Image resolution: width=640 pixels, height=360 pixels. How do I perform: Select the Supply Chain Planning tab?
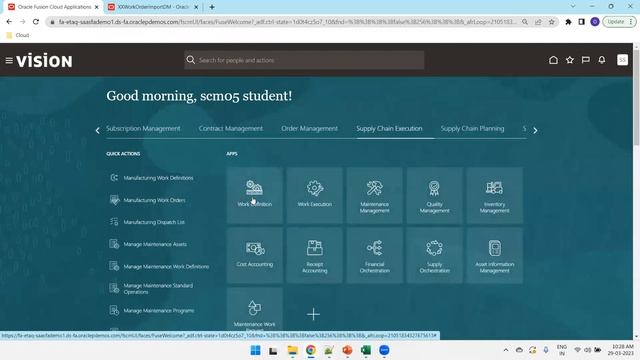click(472, 129)
